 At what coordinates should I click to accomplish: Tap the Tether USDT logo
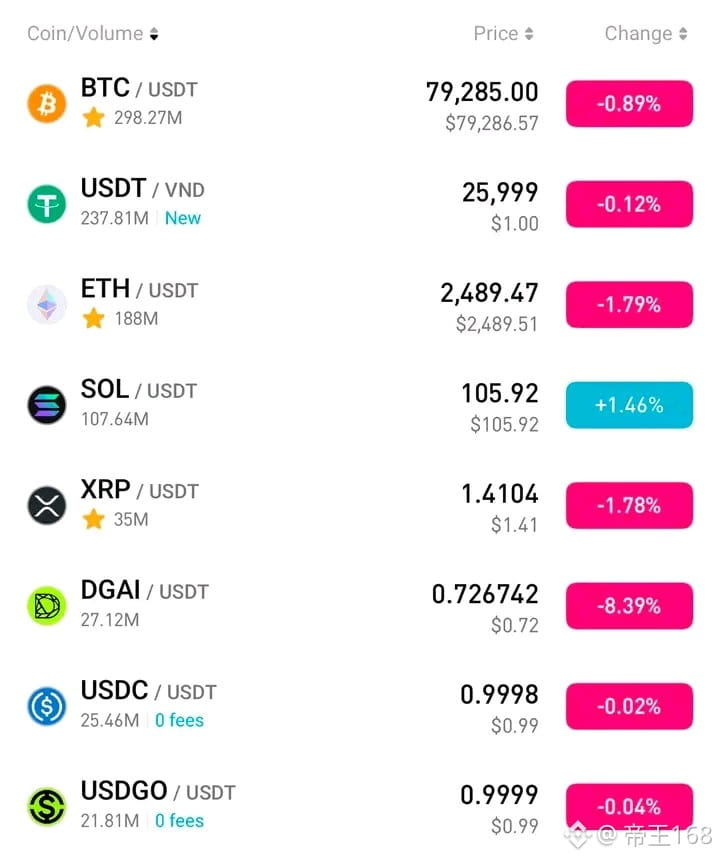47,204
